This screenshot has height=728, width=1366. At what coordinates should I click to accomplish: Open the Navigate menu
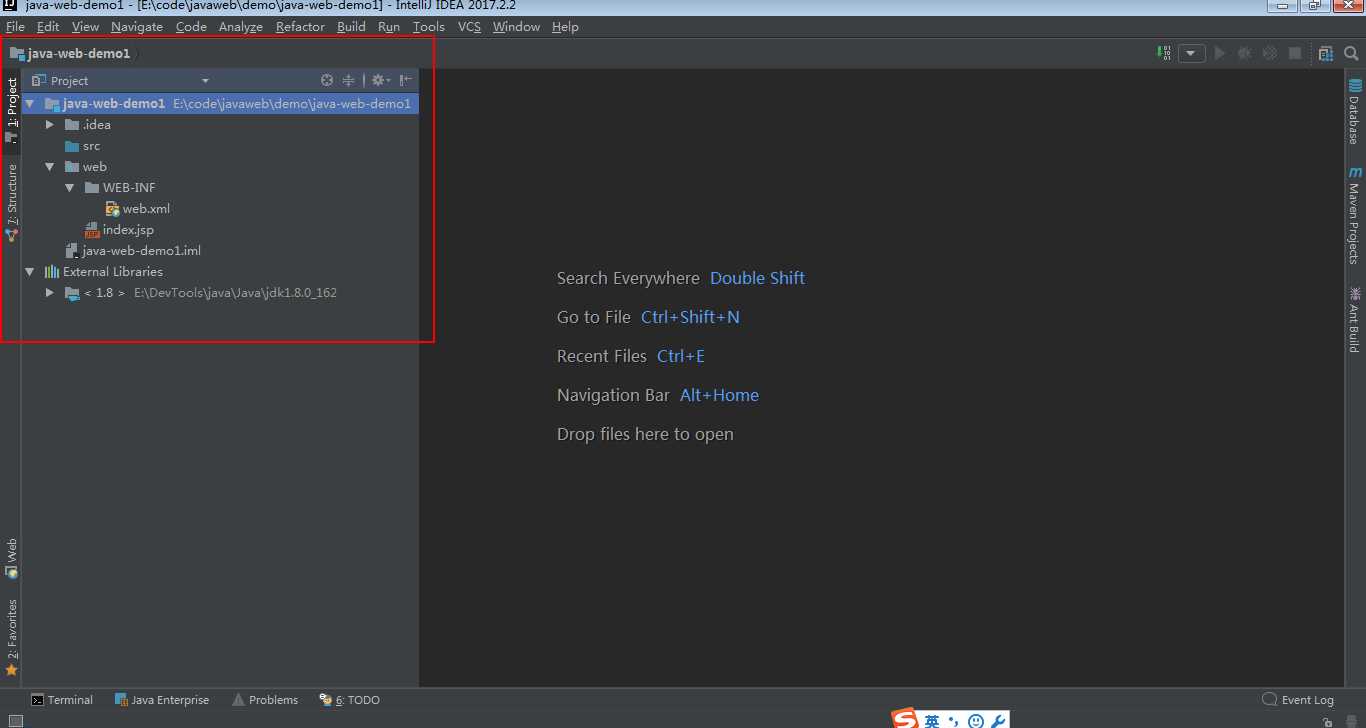137,27
